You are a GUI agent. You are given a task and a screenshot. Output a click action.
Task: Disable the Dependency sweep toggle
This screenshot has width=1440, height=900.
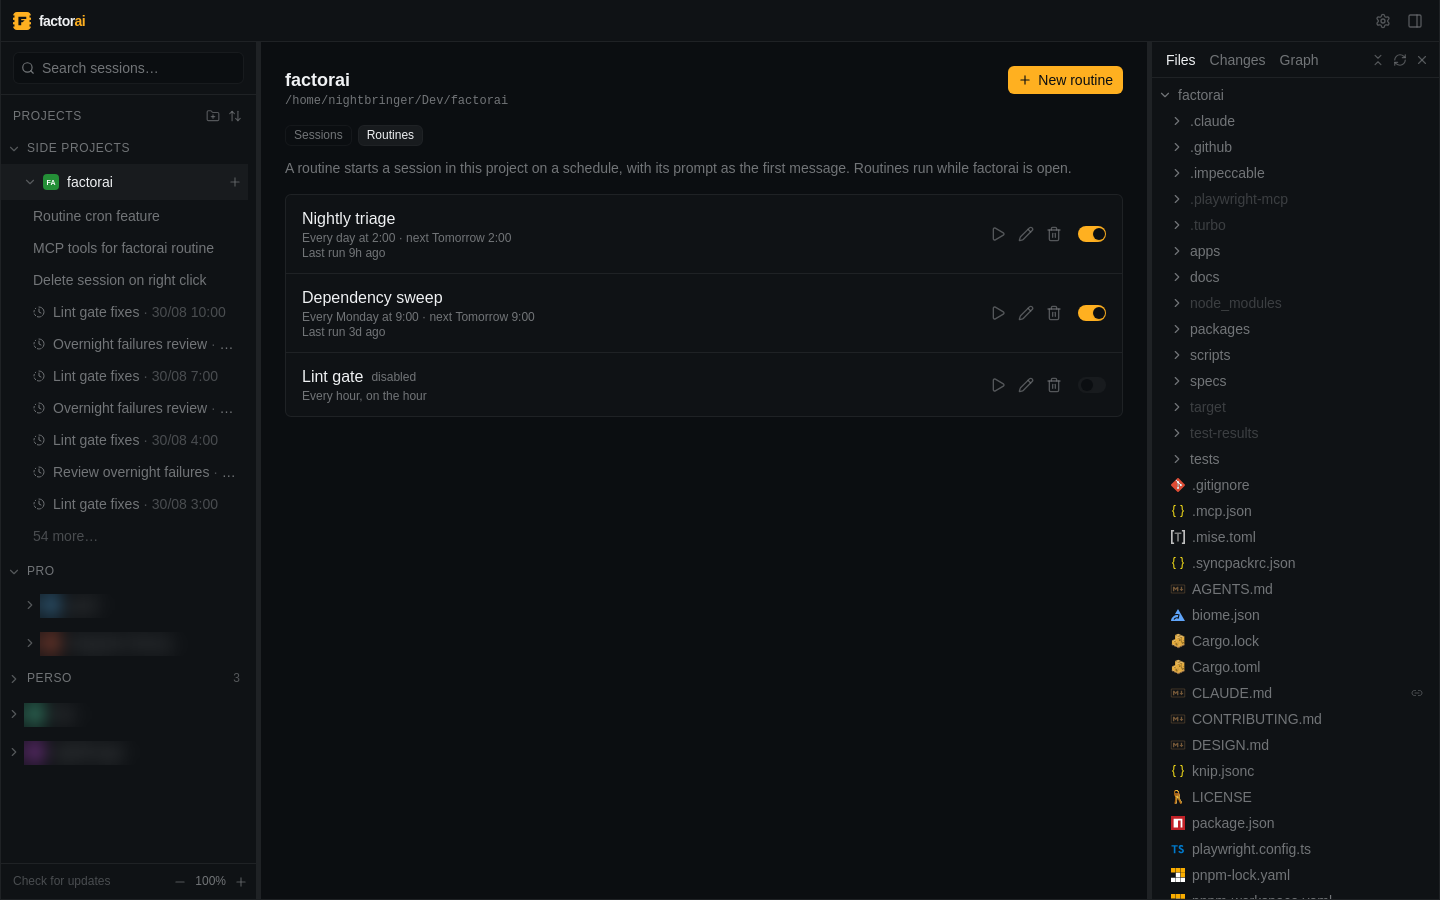point(1092,313)
